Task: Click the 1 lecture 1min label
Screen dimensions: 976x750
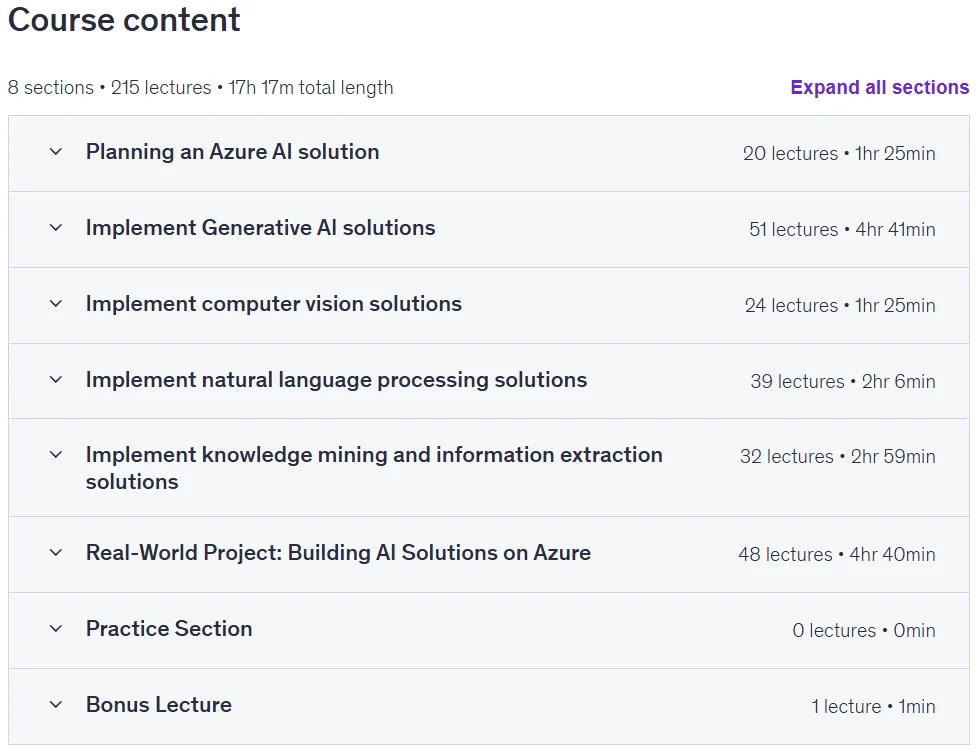Action: 873,706
